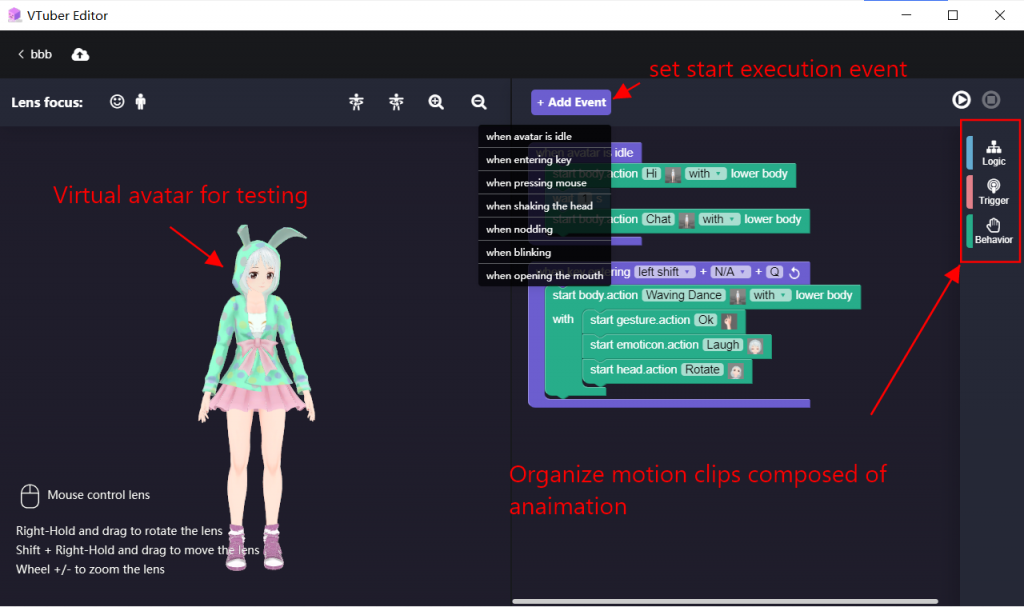1024x607 pixels.
Task: Choose 'when avatar is idle' event
Action: coord(545,137)
